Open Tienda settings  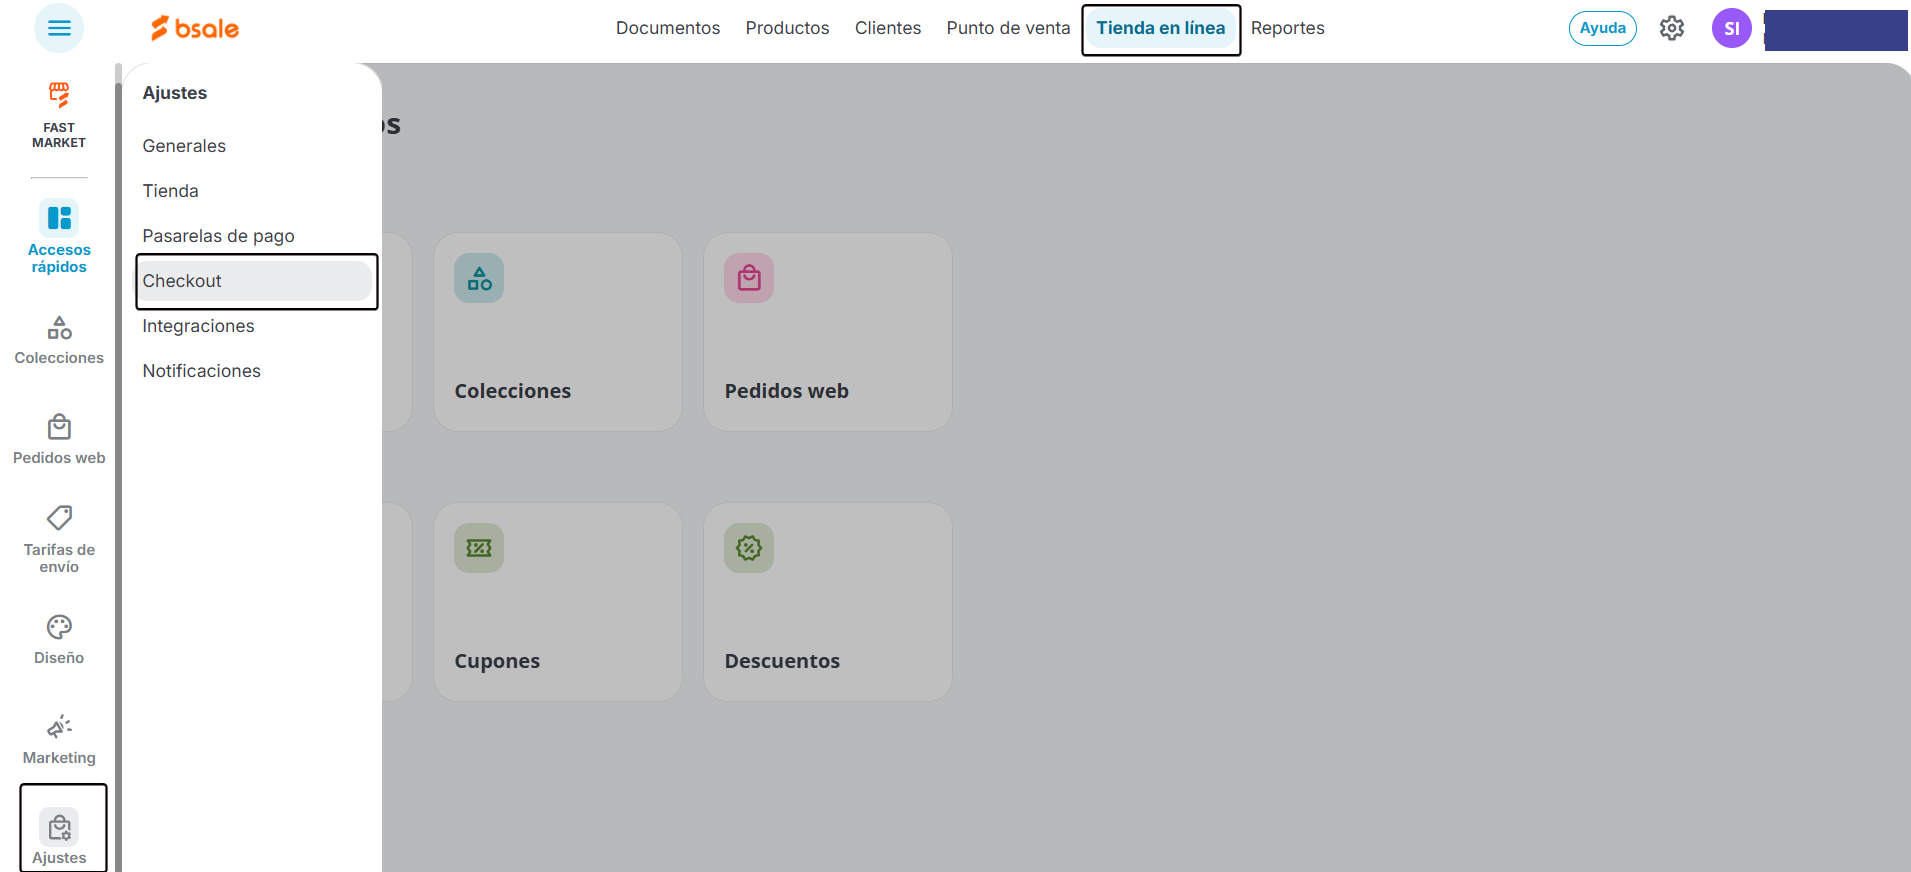tap(170, 191)
